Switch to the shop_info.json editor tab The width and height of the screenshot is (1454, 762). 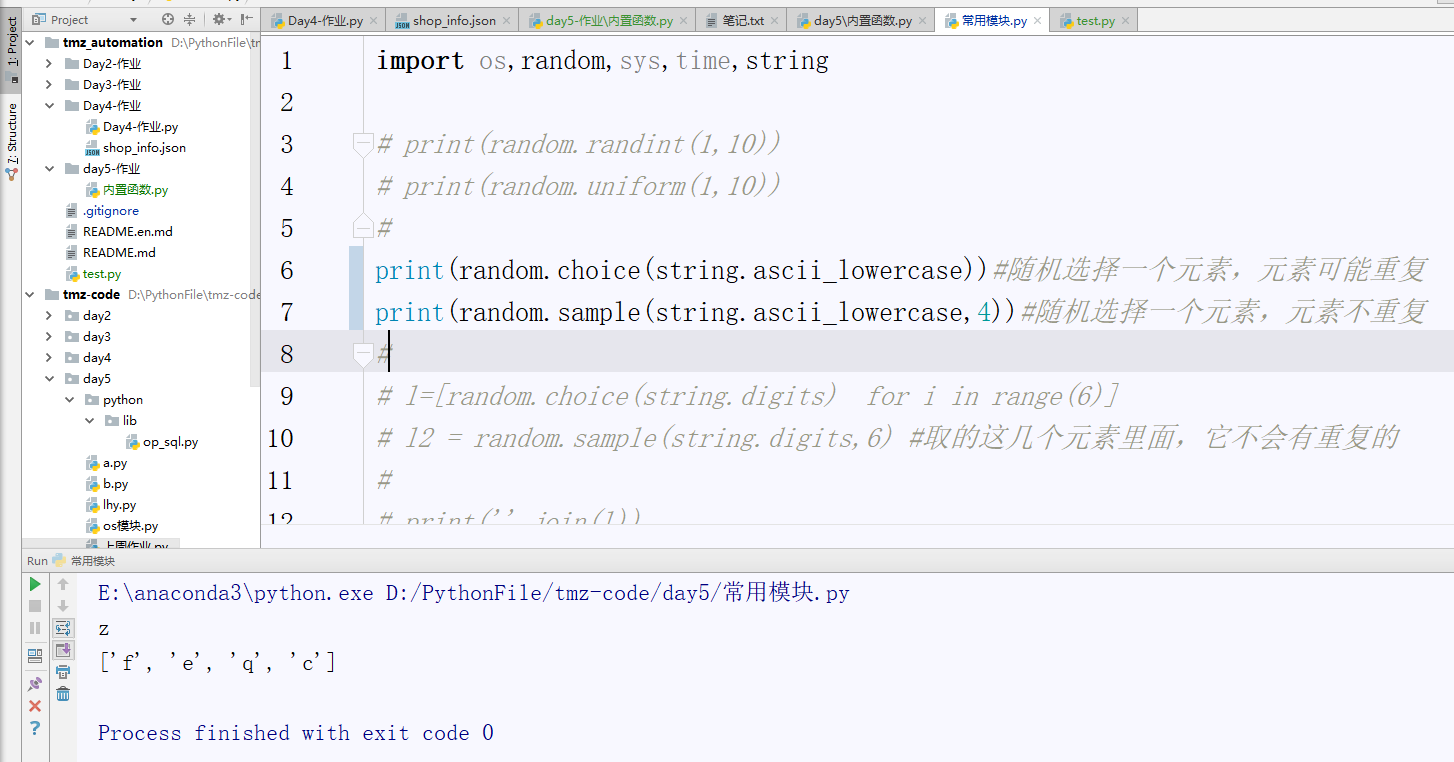(x=454, y=20)
